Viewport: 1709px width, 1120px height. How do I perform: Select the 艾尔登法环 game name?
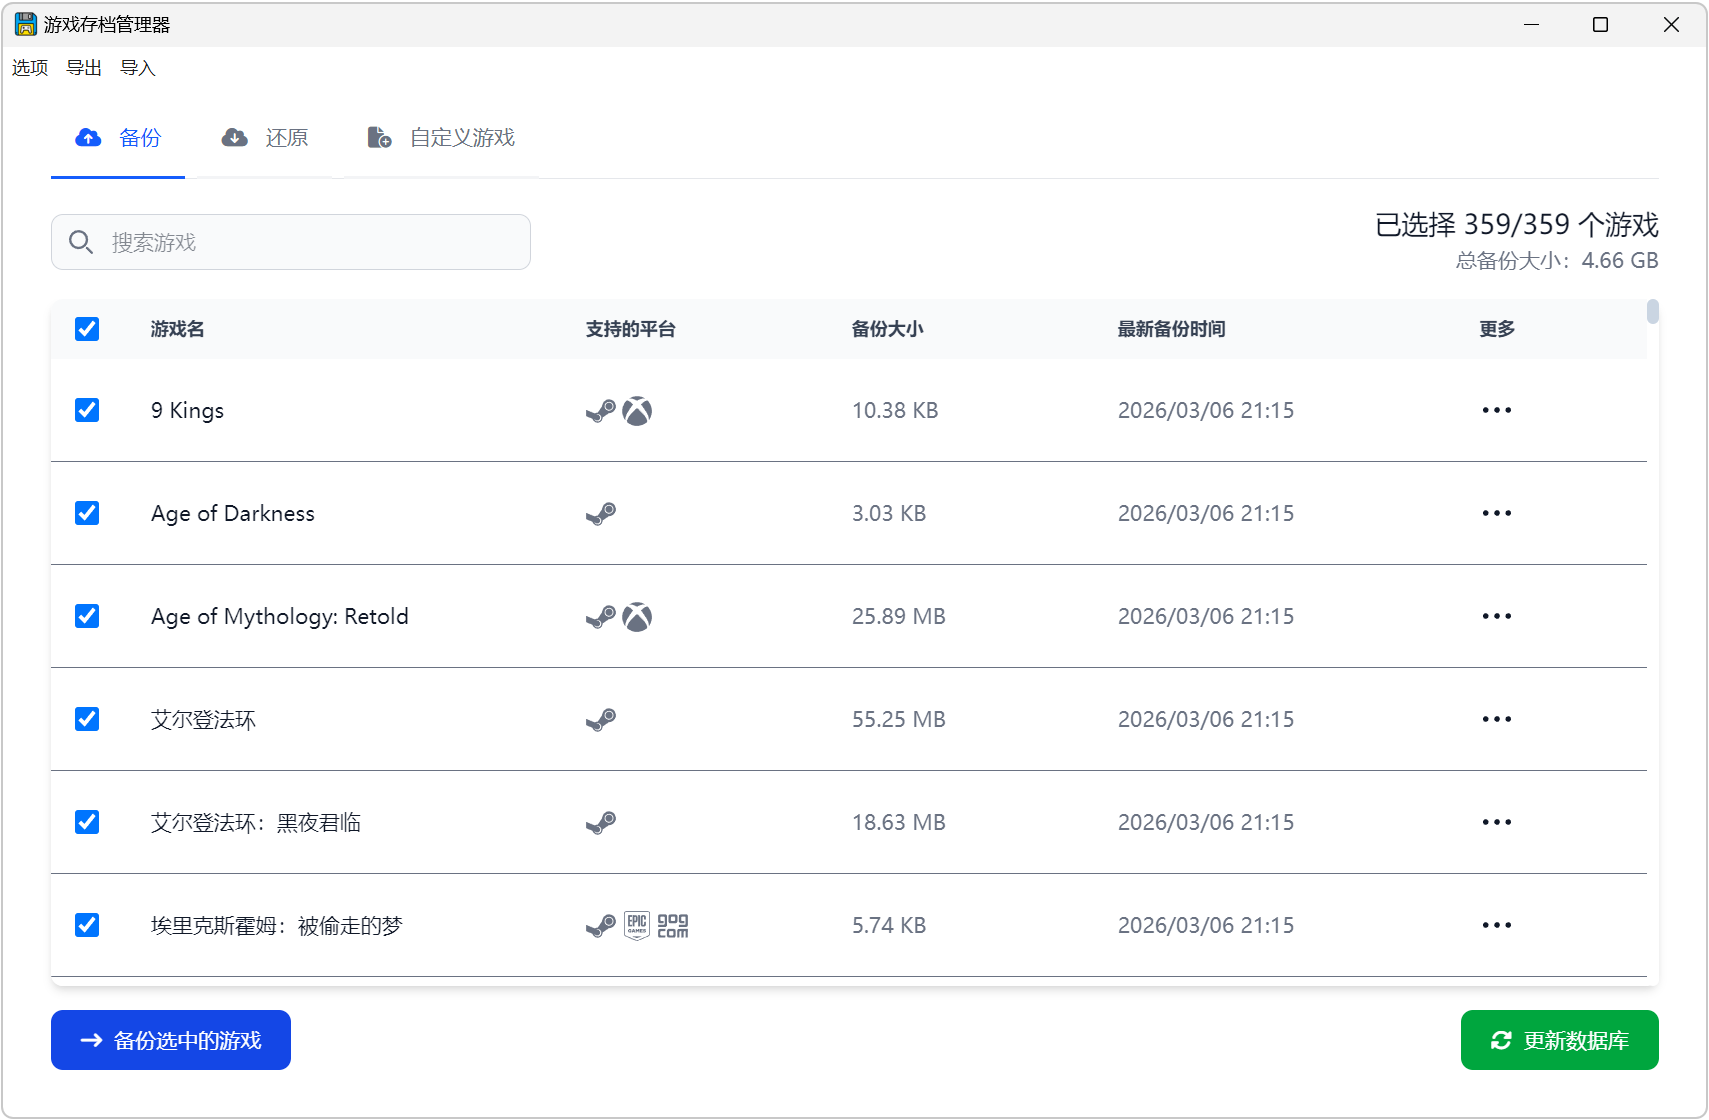[204, 719]
